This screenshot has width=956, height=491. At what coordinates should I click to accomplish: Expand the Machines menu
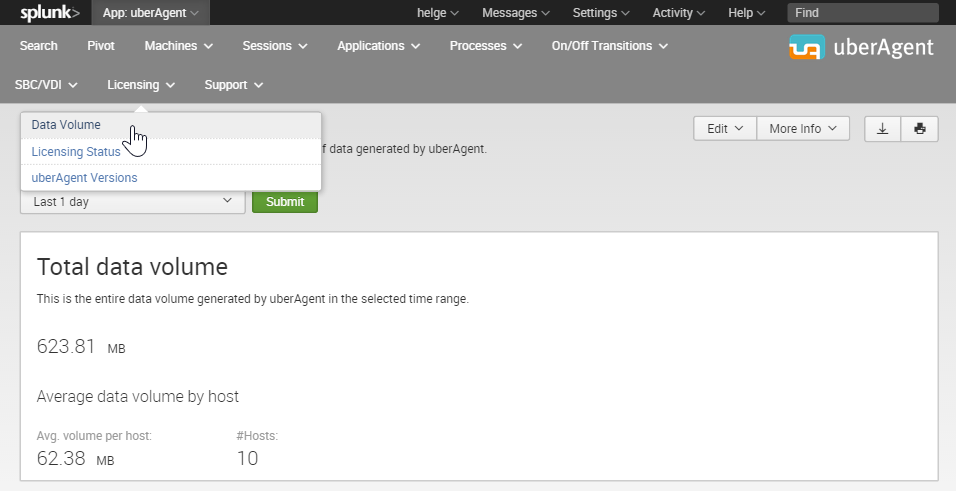[179, 46]
